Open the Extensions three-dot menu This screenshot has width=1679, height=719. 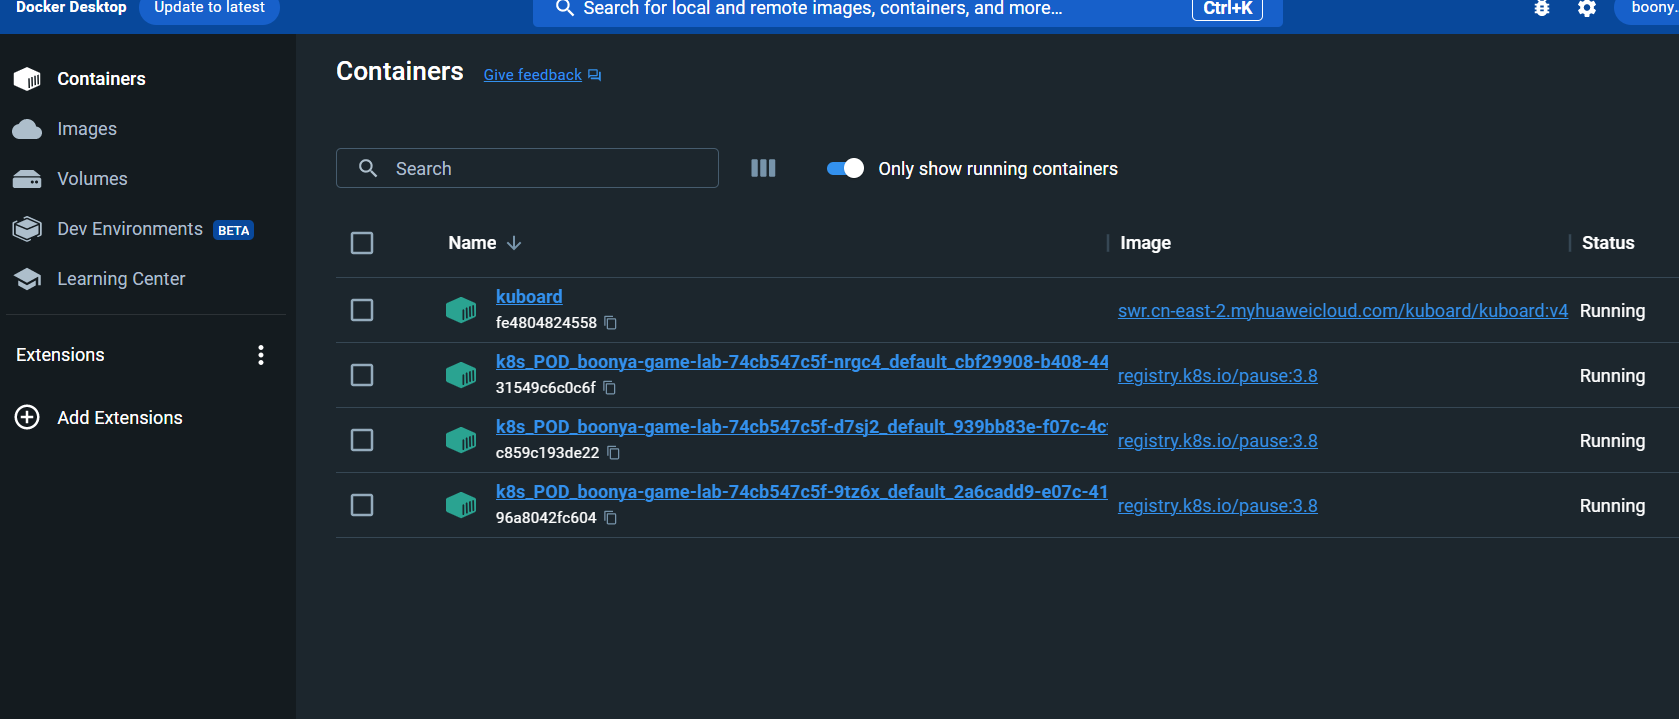coord(261,355)
